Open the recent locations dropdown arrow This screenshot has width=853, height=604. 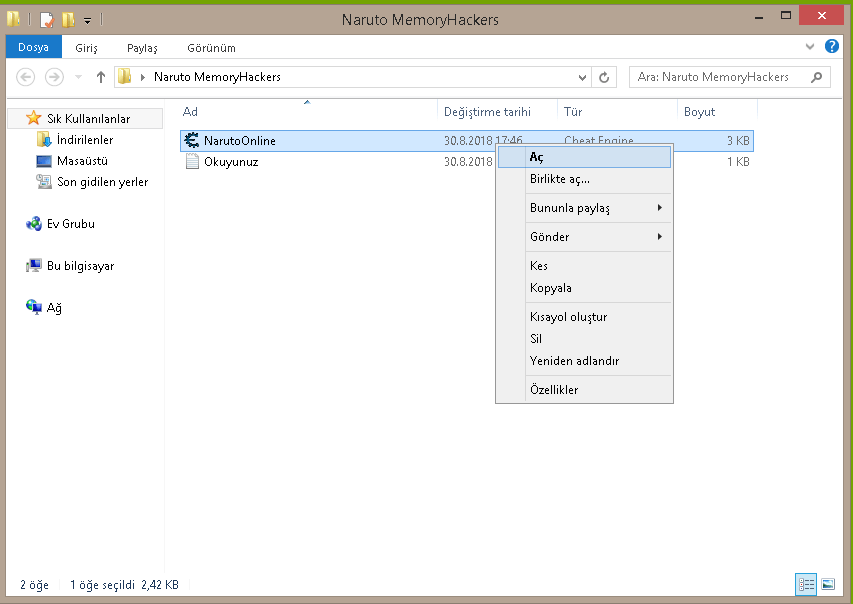(78, 77)
